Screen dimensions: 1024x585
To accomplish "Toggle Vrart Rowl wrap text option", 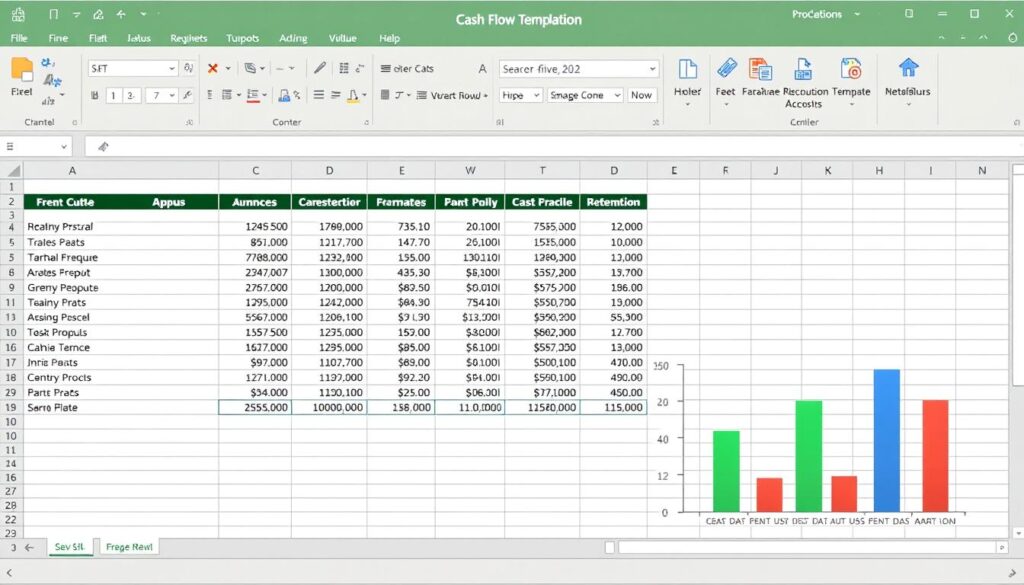I will (456, 94).
